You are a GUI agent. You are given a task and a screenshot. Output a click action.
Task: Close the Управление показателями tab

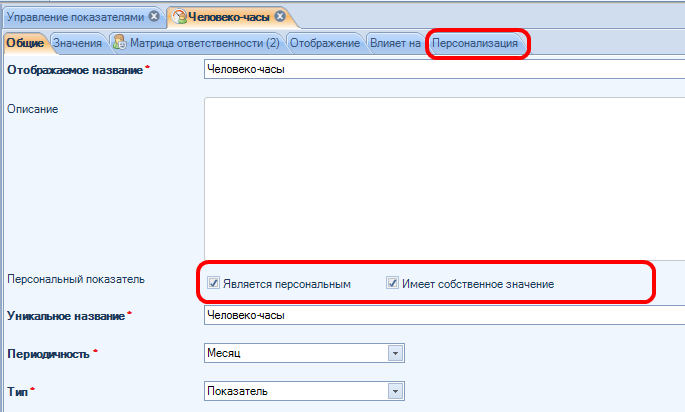click(153, 17)
